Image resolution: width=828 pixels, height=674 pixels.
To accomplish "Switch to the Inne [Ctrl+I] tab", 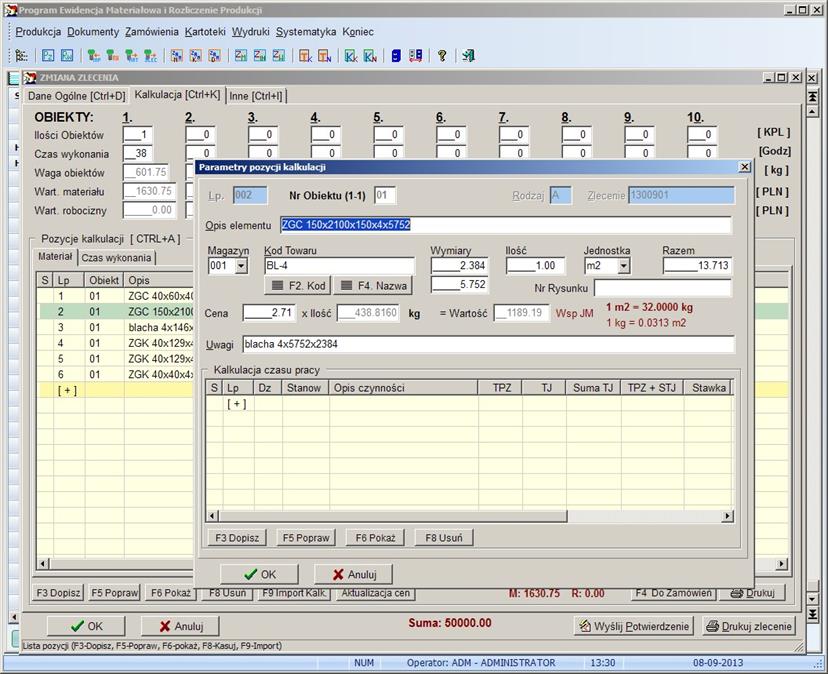I will click(256, 96).
